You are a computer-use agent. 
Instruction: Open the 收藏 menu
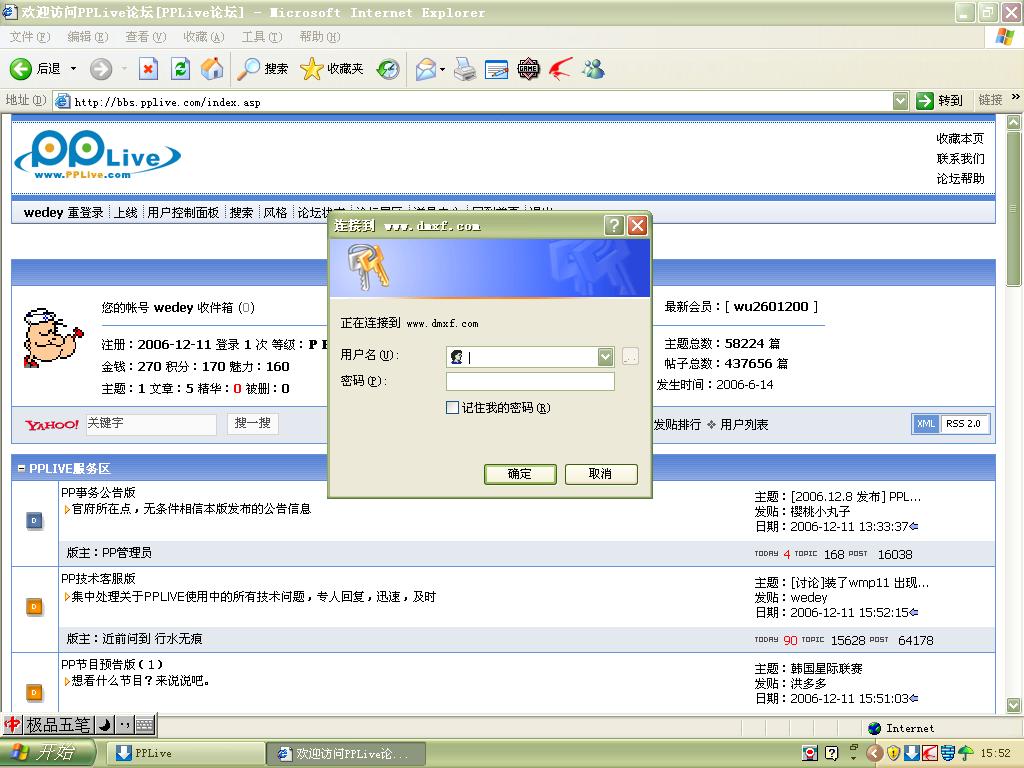click(x=204, y=37)
